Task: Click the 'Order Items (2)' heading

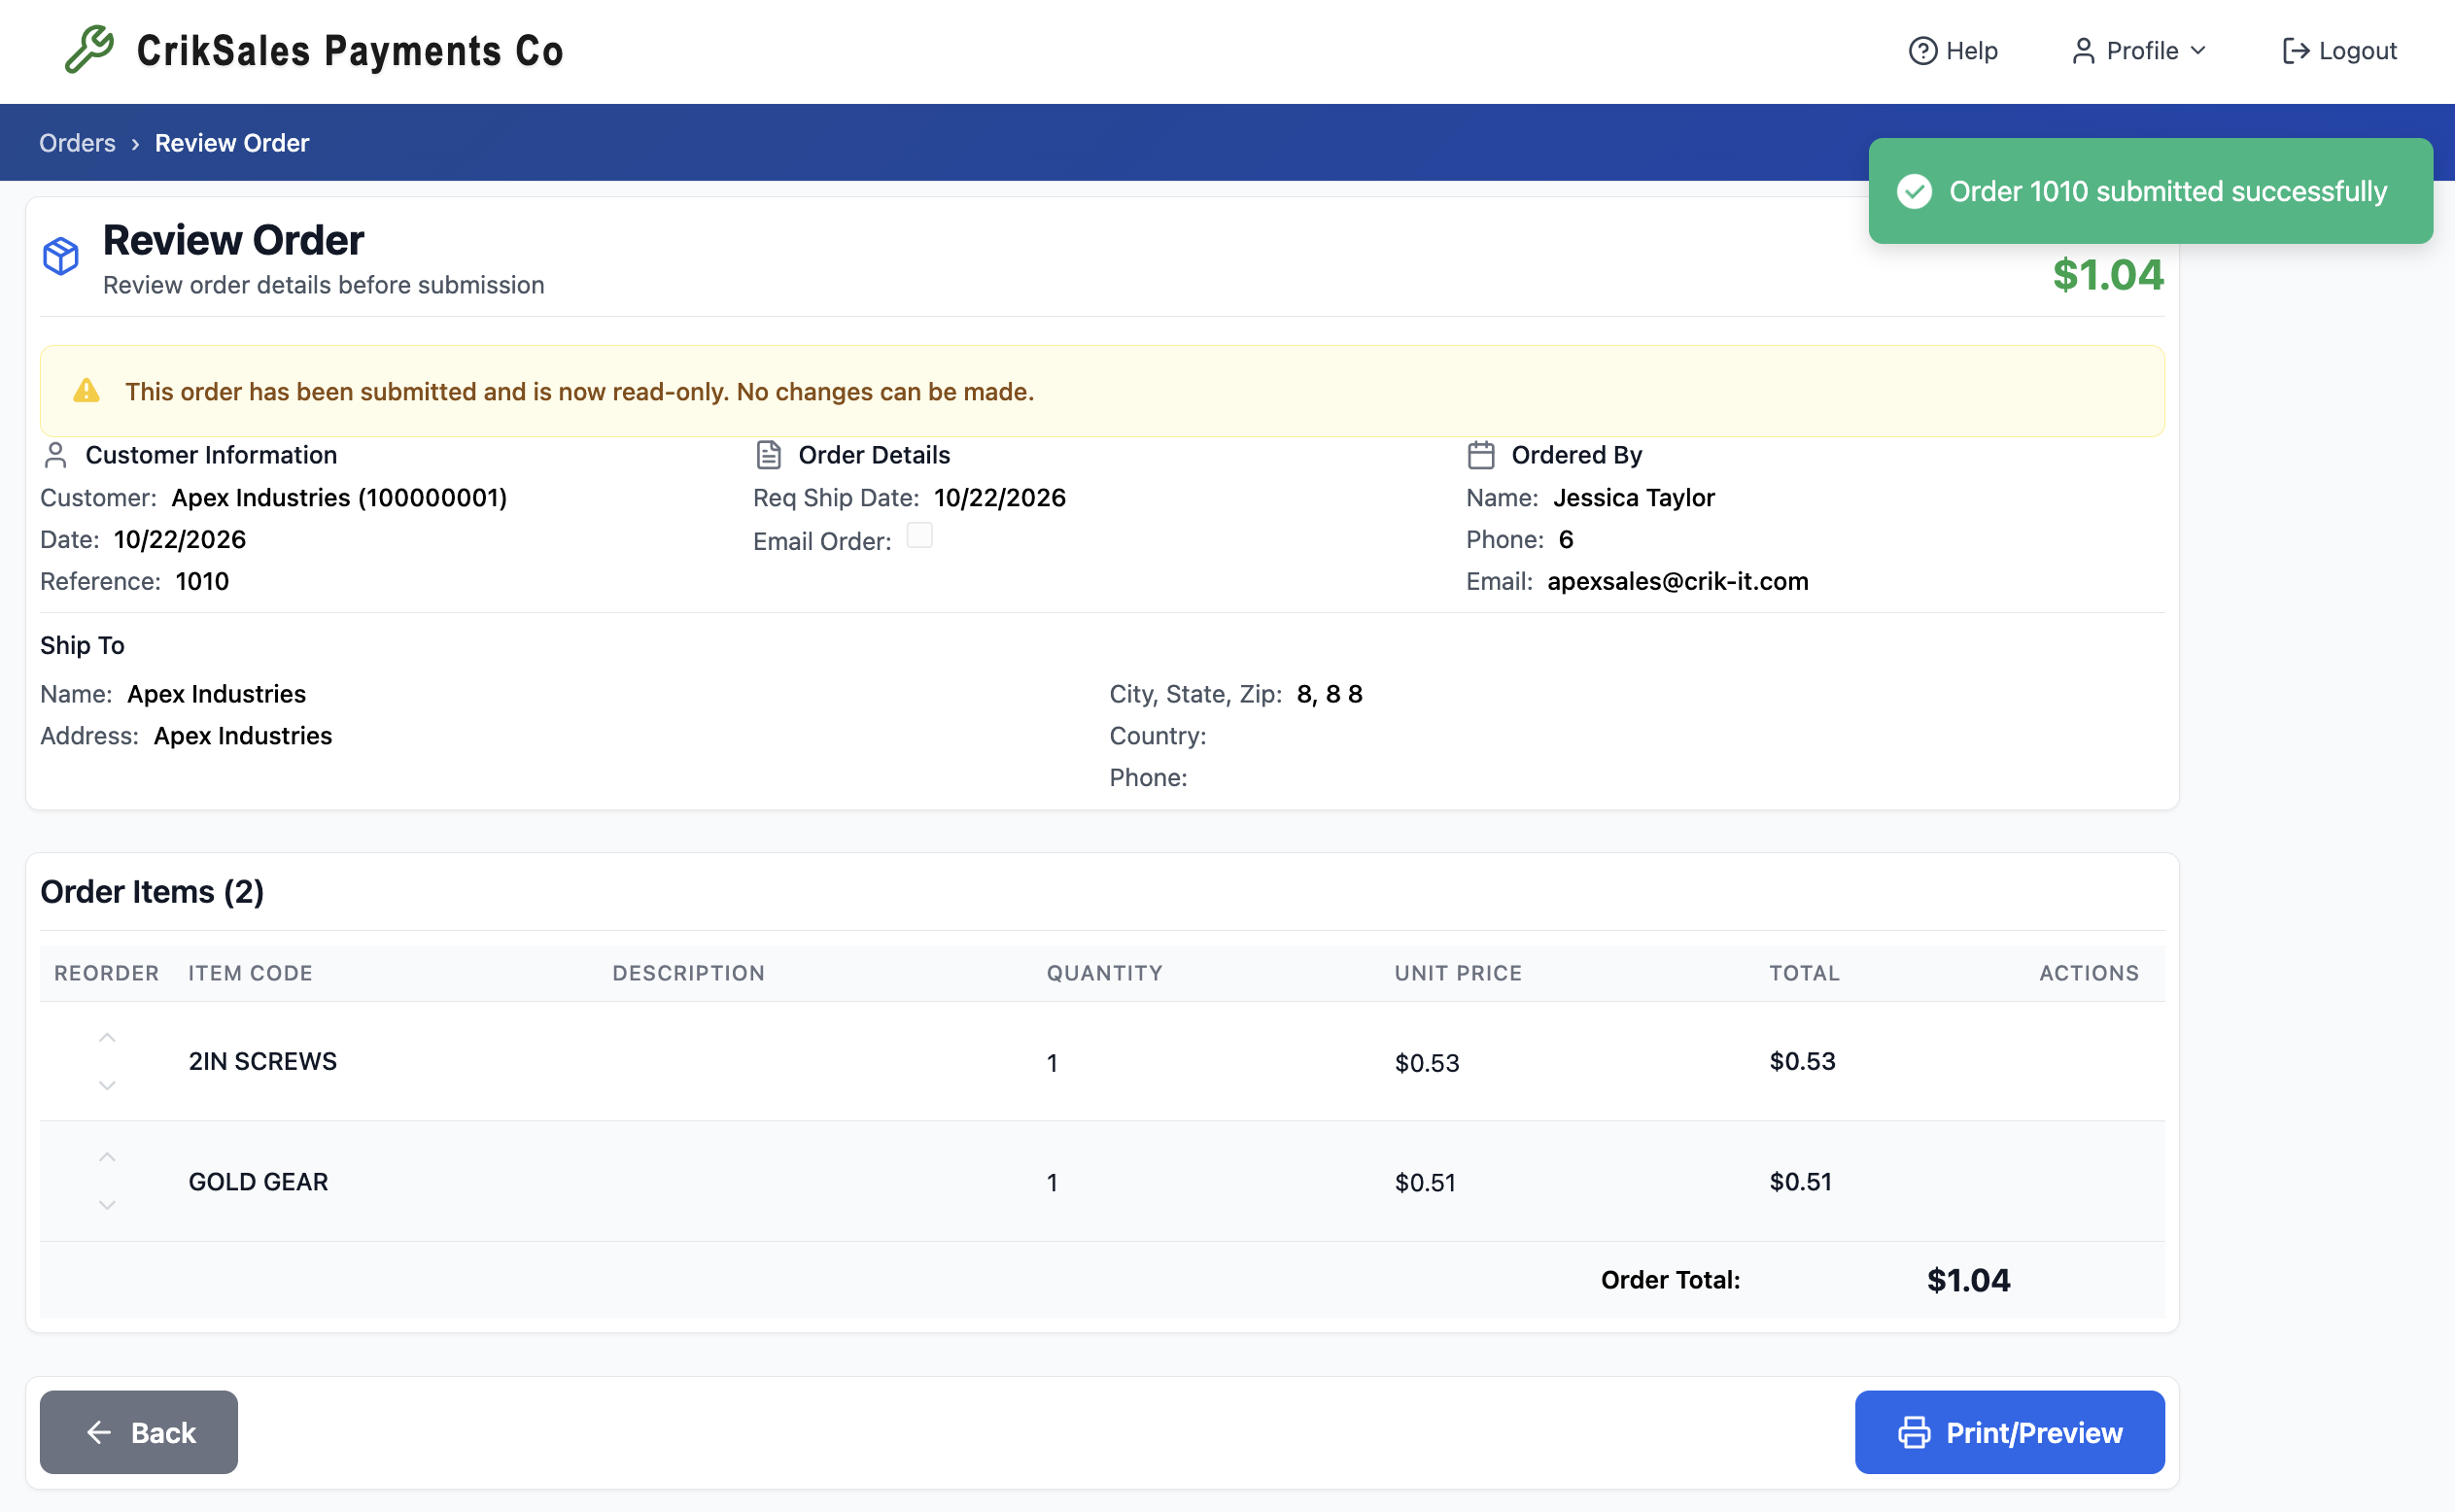Action: coord(152,891)
